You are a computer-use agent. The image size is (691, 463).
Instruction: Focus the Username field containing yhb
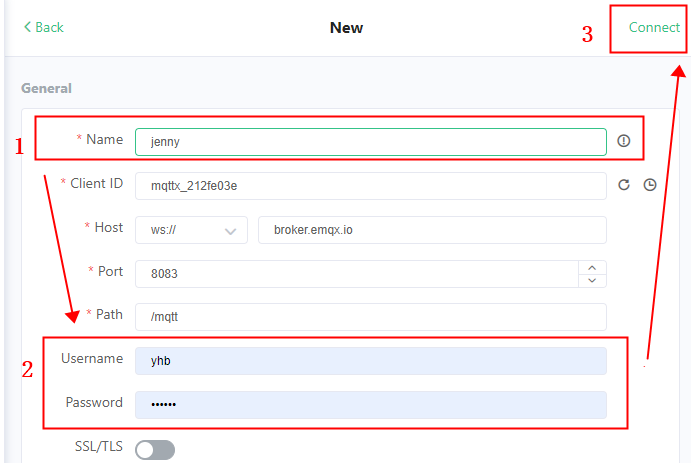coord(370,361)
